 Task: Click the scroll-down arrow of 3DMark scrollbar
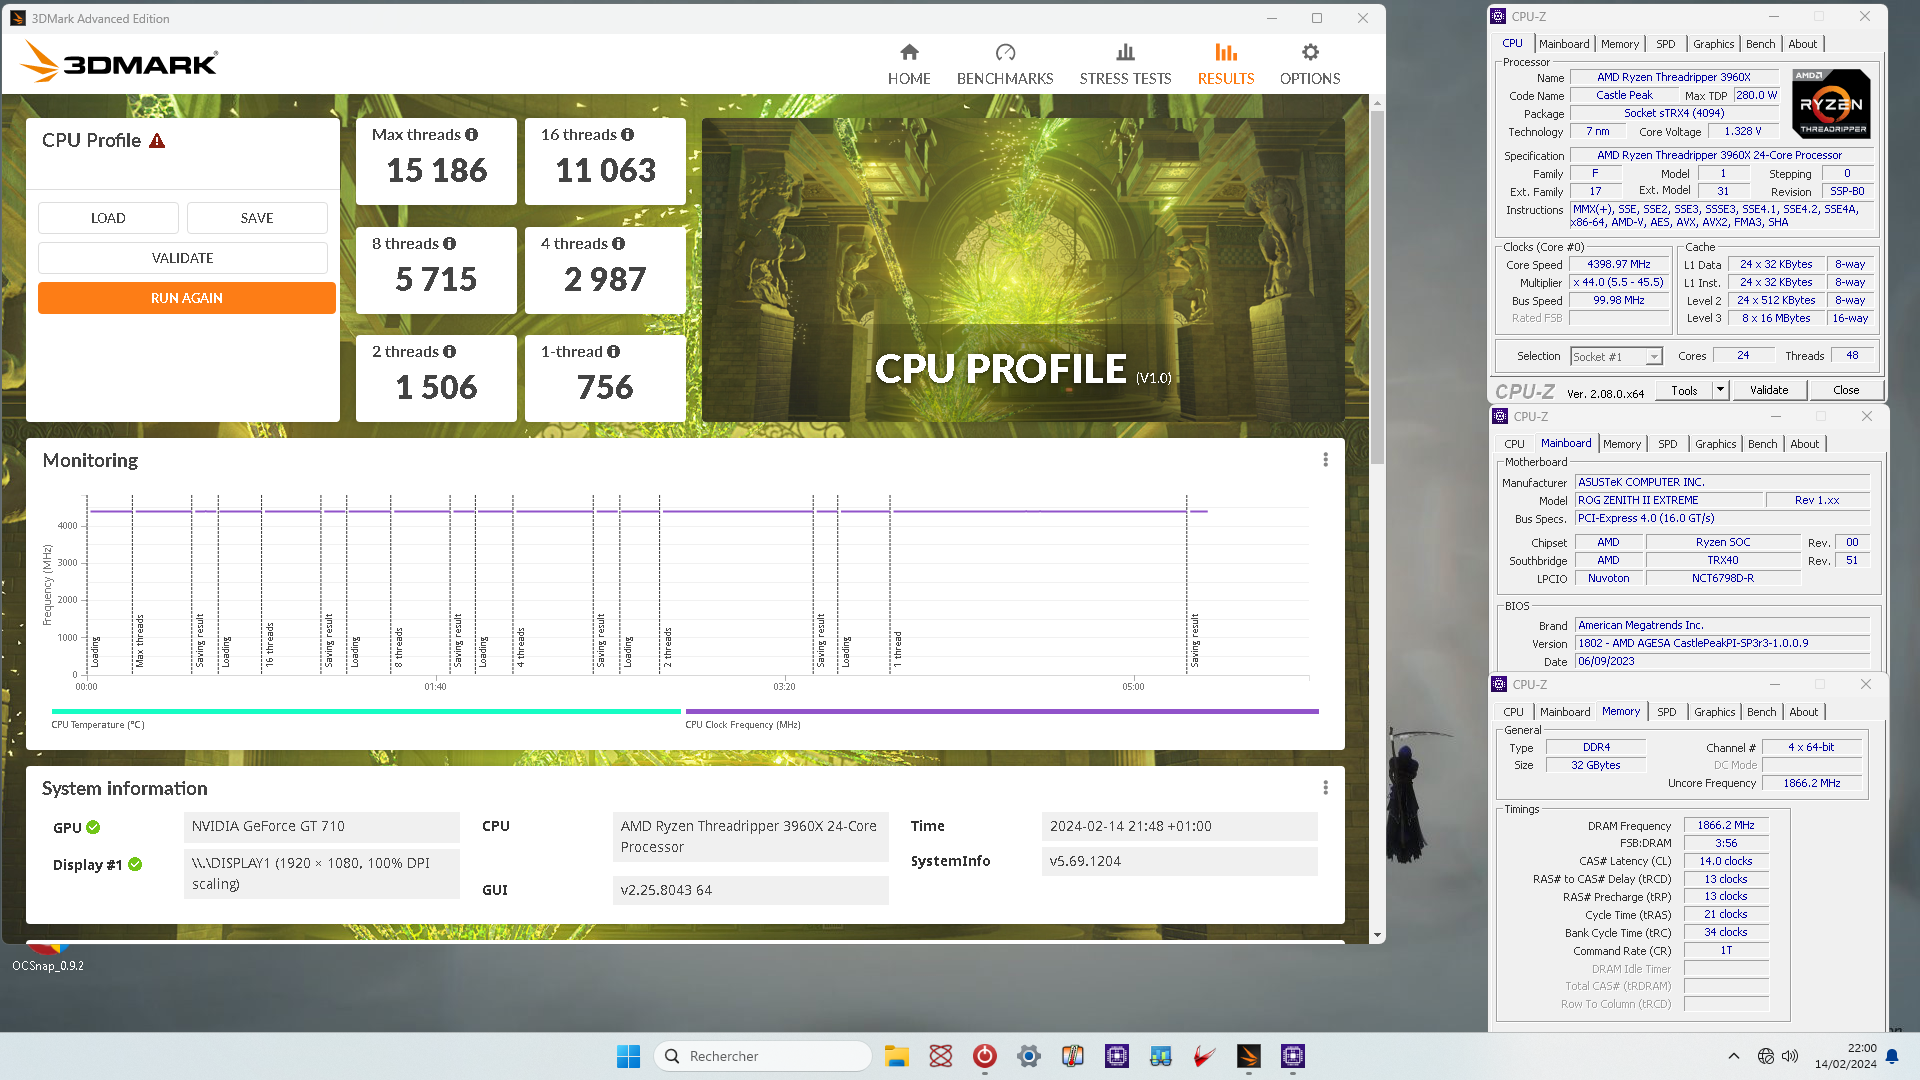[1377, 936]
